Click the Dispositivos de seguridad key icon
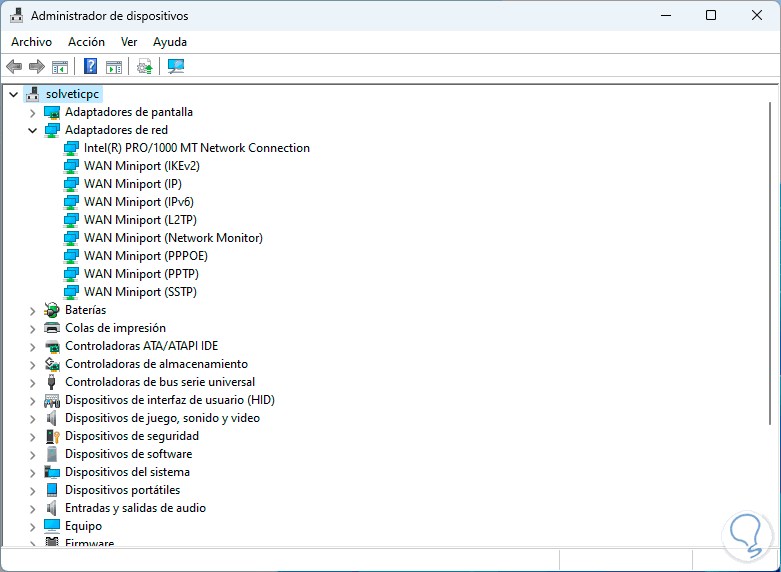781x572 pixels. tap(52, 436)
